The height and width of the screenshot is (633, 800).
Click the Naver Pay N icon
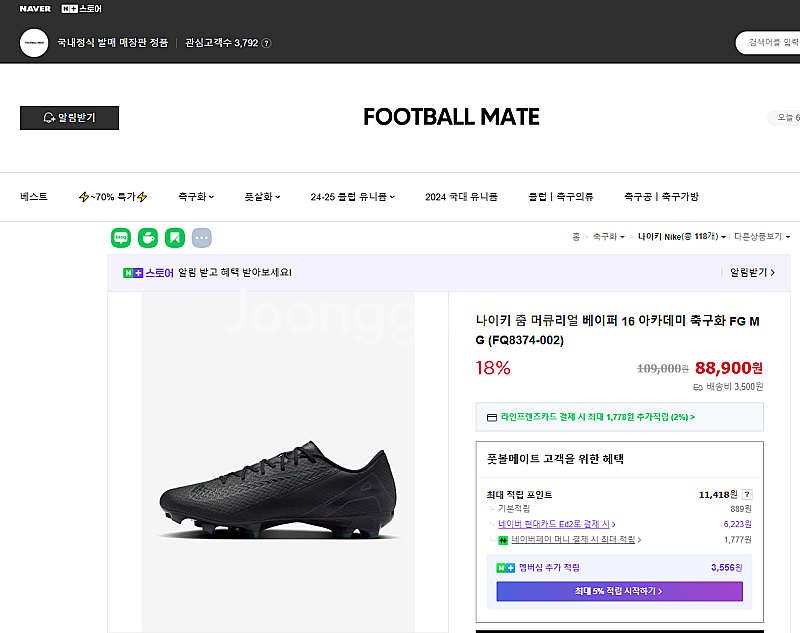click(x=503, y=540)
